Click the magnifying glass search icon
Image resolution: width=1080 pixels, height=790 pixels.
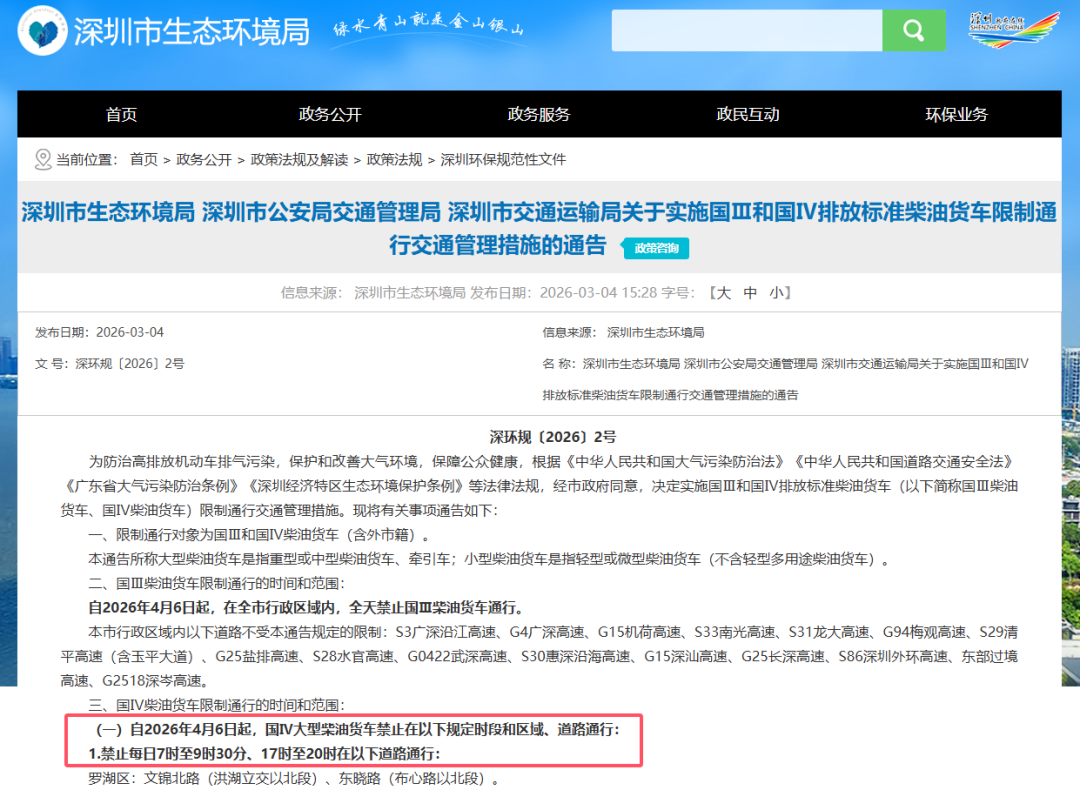tap(914, 30)
